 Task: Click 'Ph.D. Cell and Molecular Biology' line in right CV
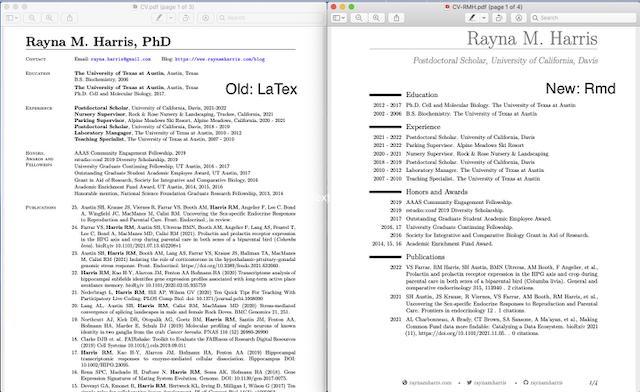491,105
